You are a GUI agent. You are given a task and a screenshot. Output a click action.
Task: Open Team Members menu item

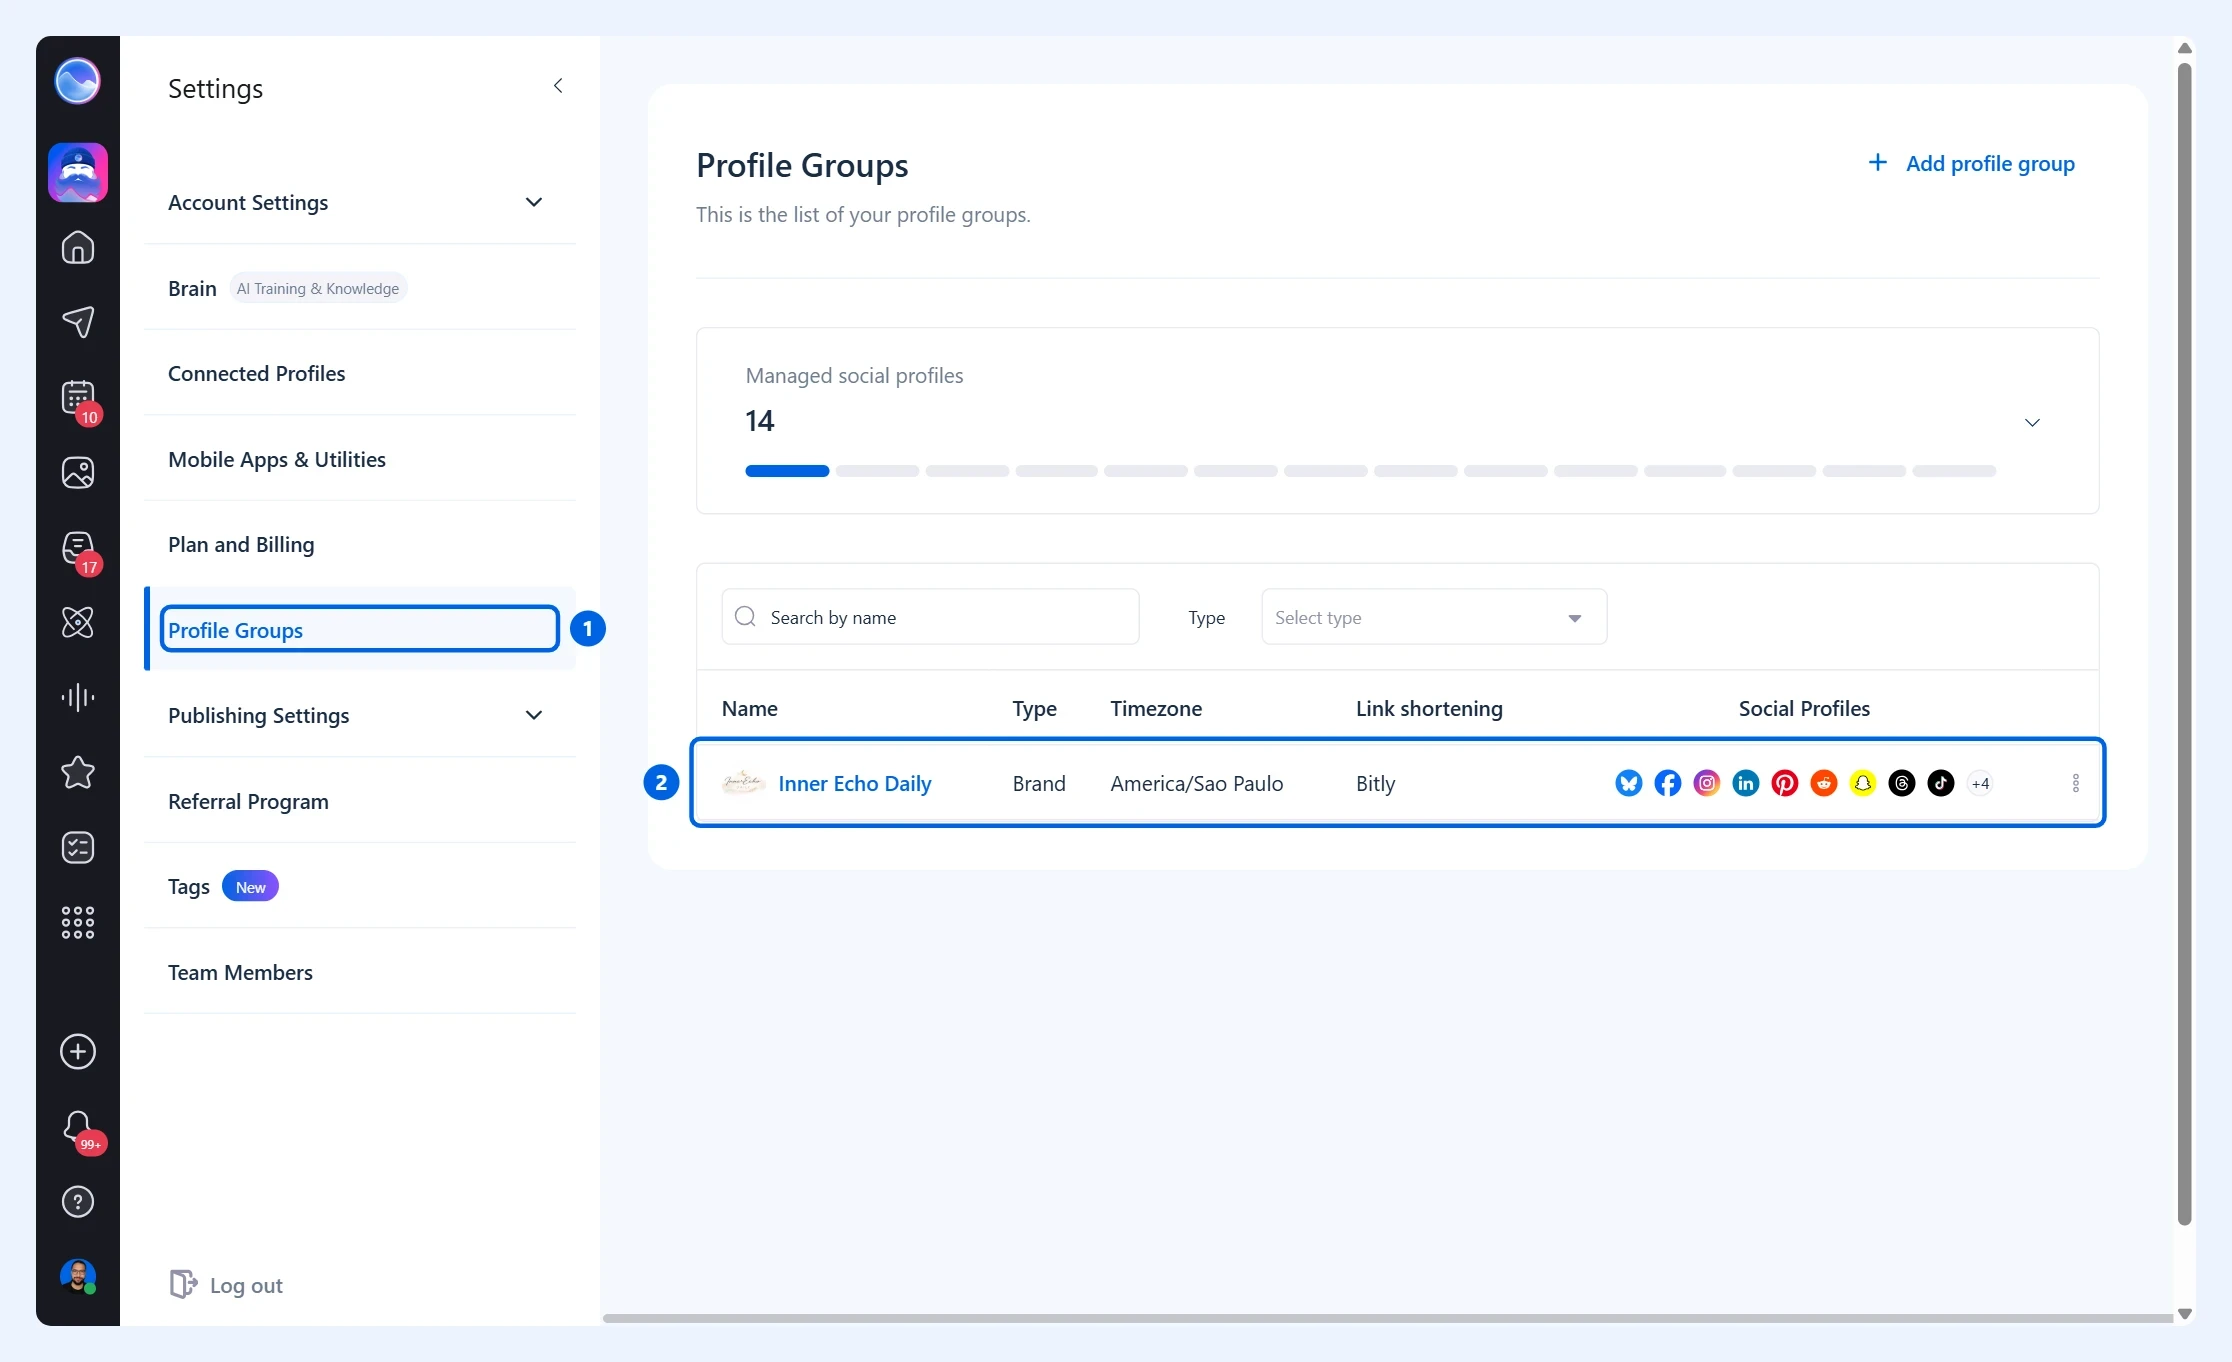click(x=359, y=972)
